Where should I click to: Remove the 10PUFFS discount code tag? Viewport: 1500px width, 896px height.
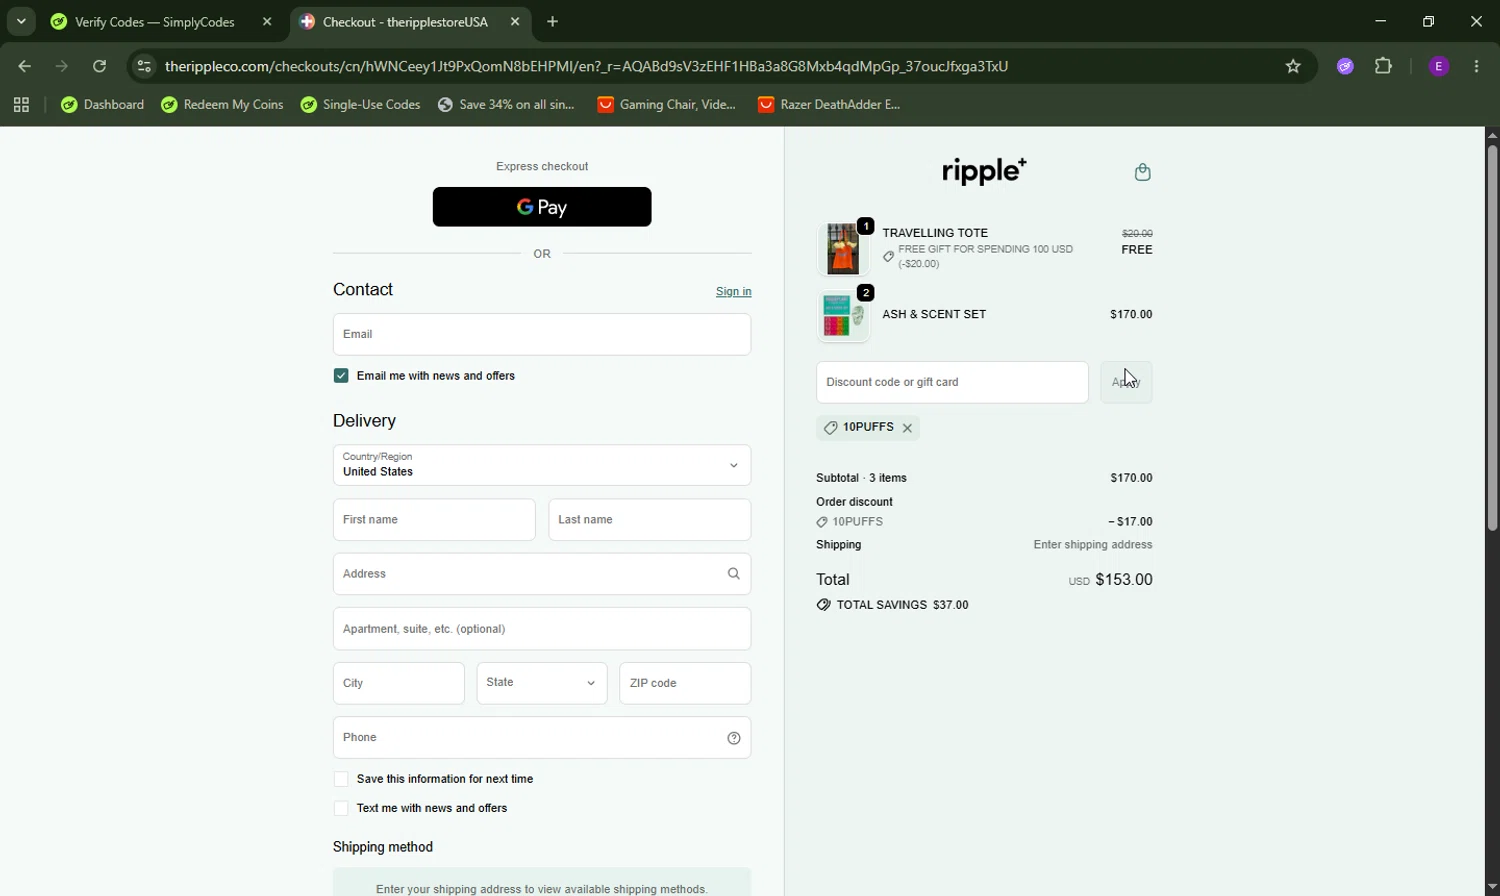[x=907, y=428]
